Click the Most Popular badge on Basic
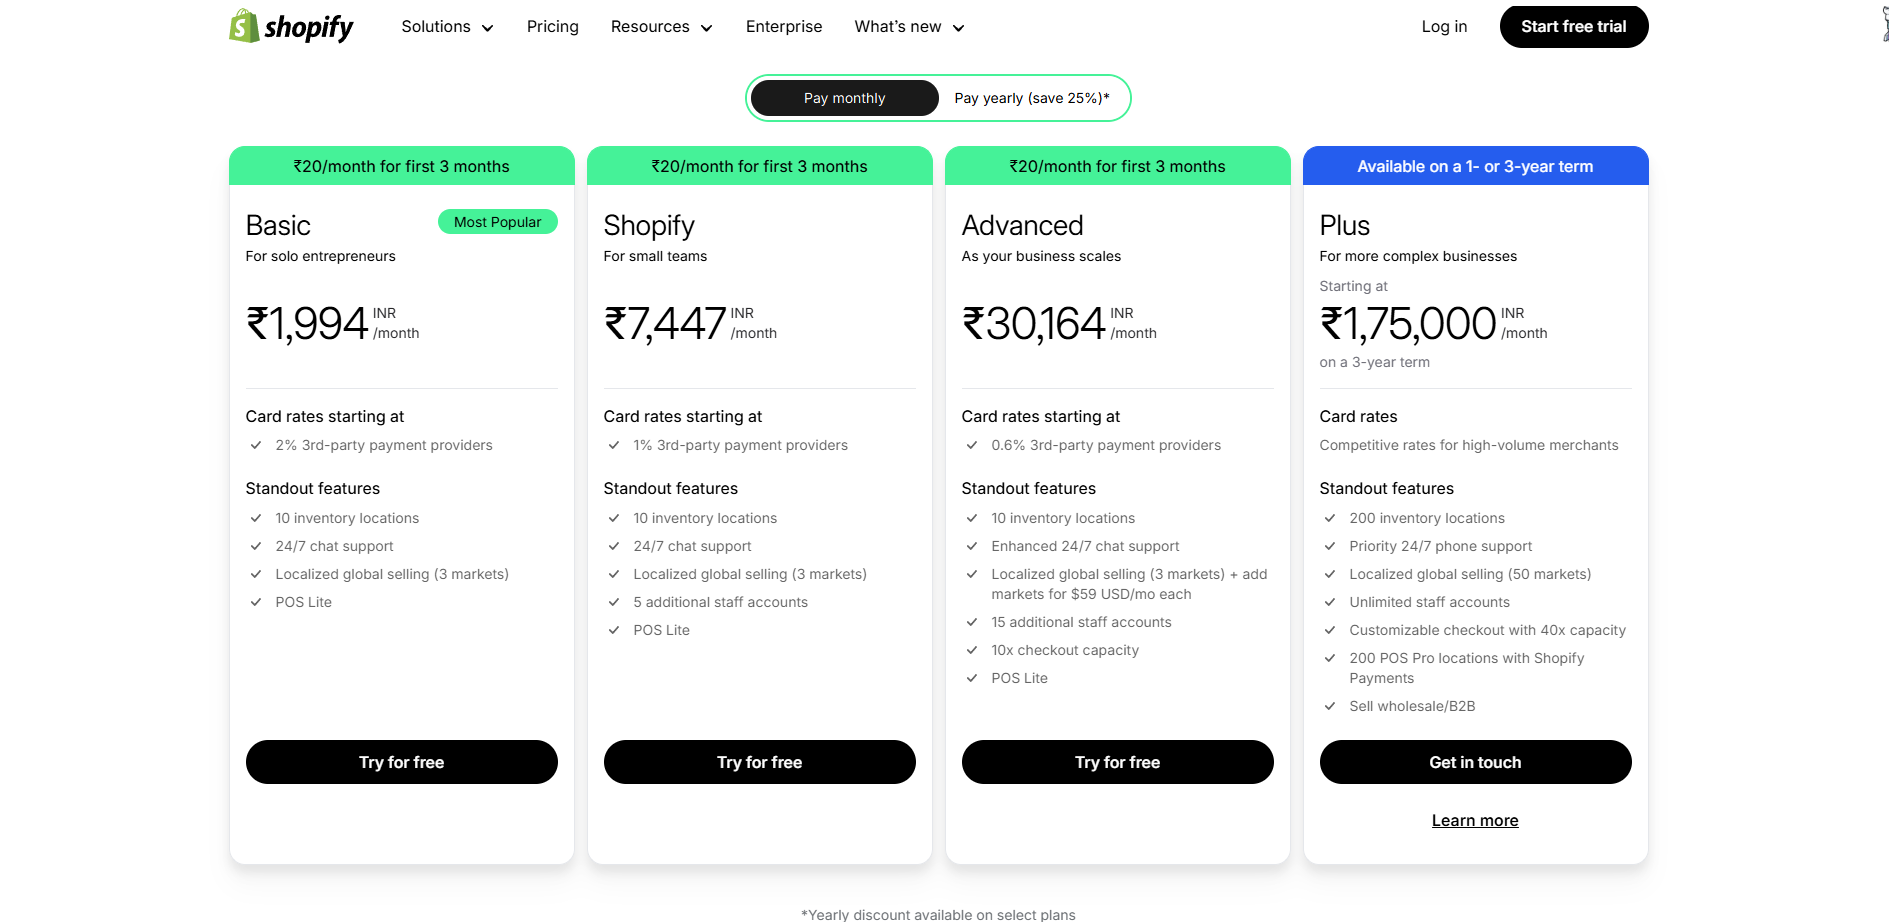The height and width of the screenshot is (922, 1891). pyautogui.click(x=497, y=222)
